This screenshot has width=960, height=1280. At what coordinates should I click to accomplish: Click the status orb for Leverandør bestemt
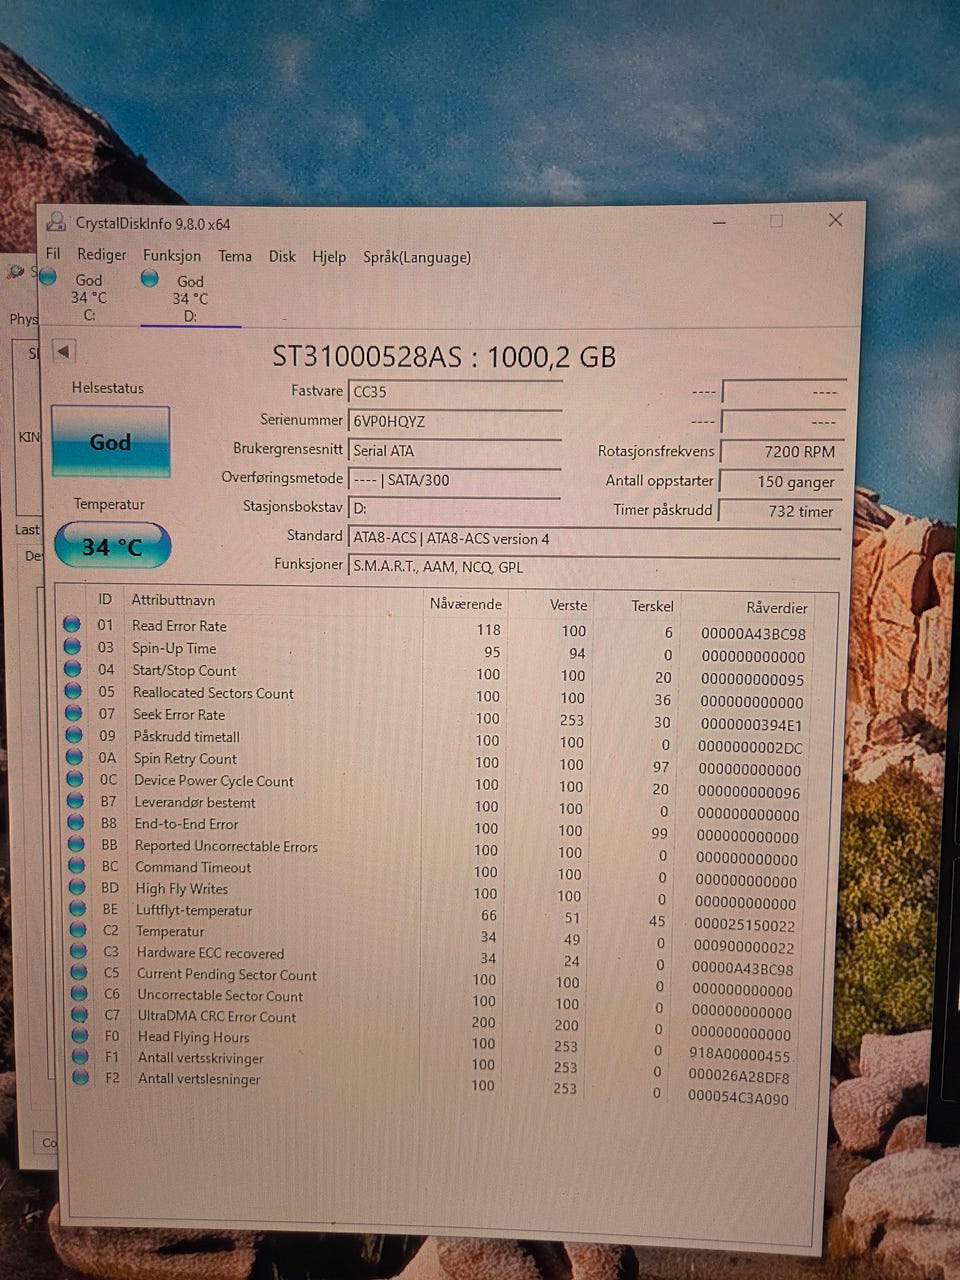click(75, 800)
